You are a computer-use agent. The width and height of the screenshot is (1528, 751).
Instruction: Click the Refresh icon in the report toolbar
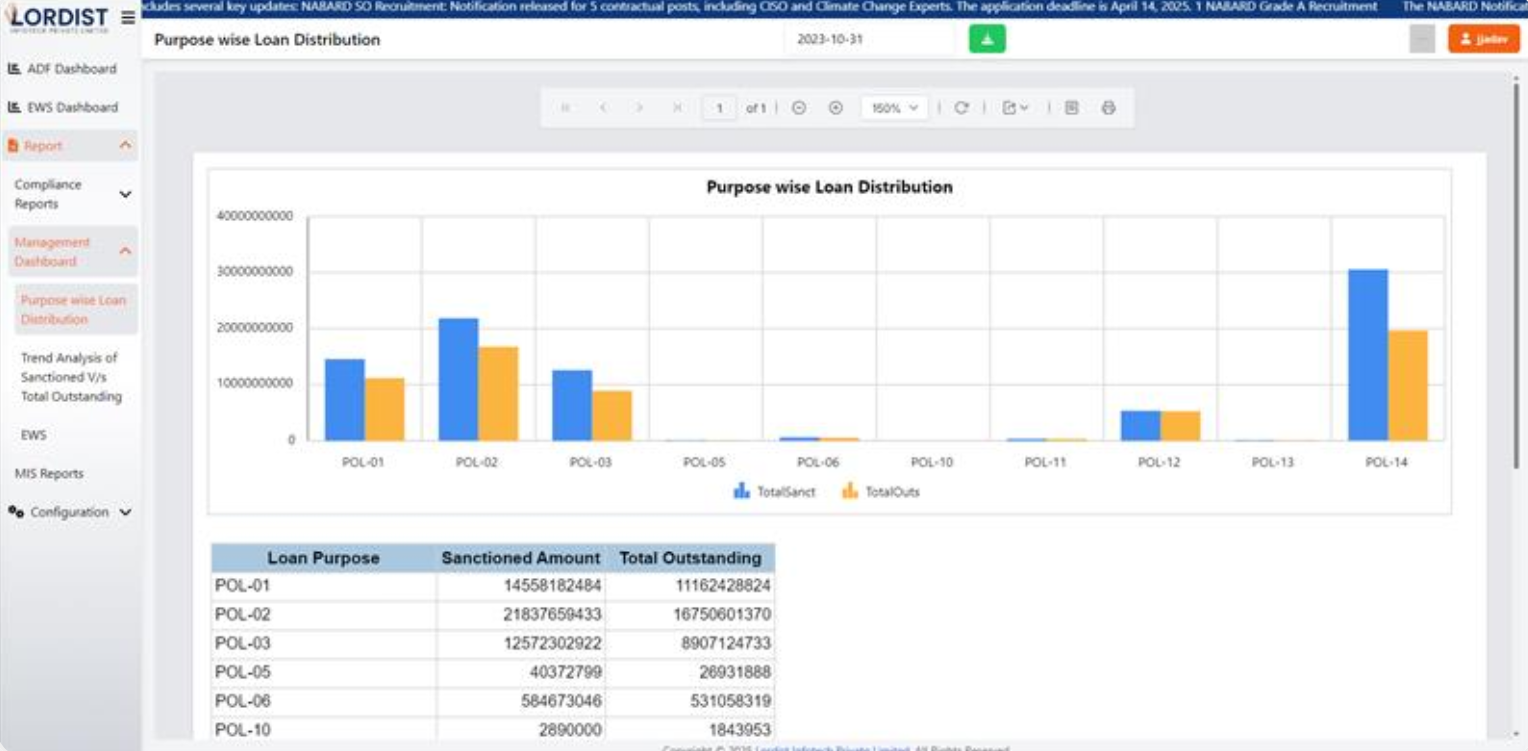[962, 108]
